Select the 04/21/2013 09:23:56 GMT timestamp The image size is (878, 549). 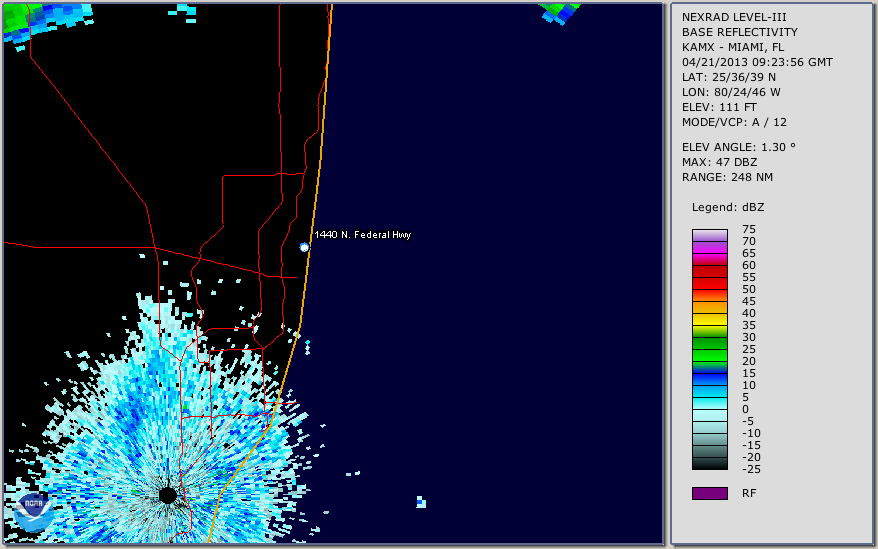coord(757,62)
